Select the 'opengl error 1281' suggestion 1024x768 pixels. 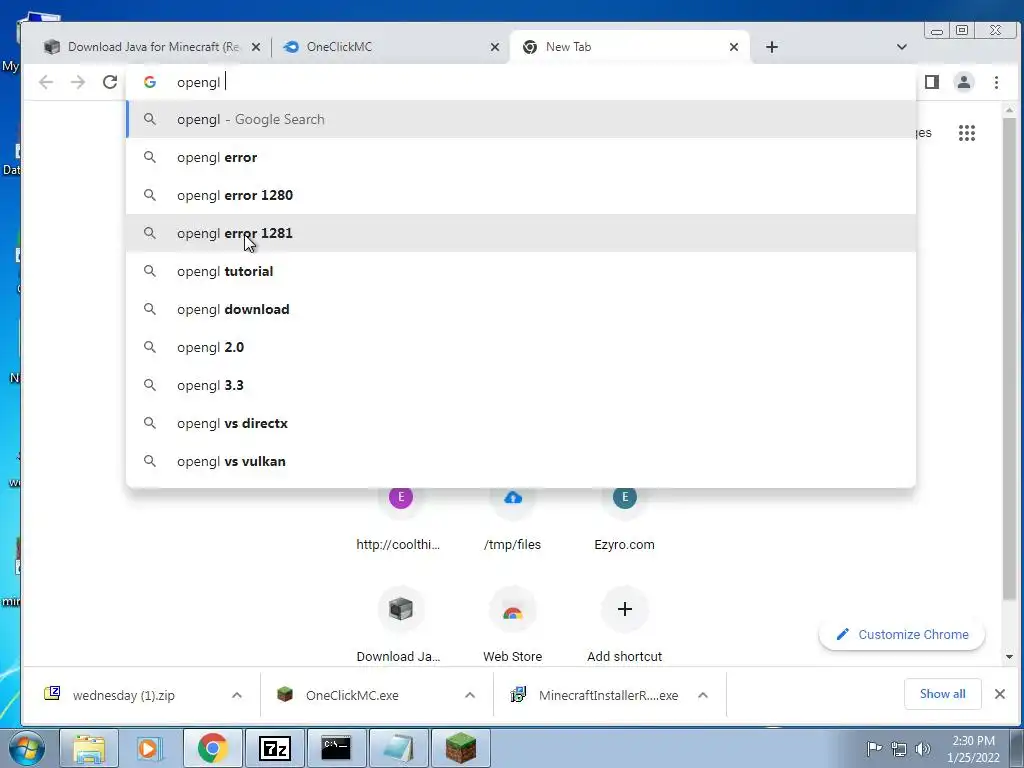[x=521, y=233]
